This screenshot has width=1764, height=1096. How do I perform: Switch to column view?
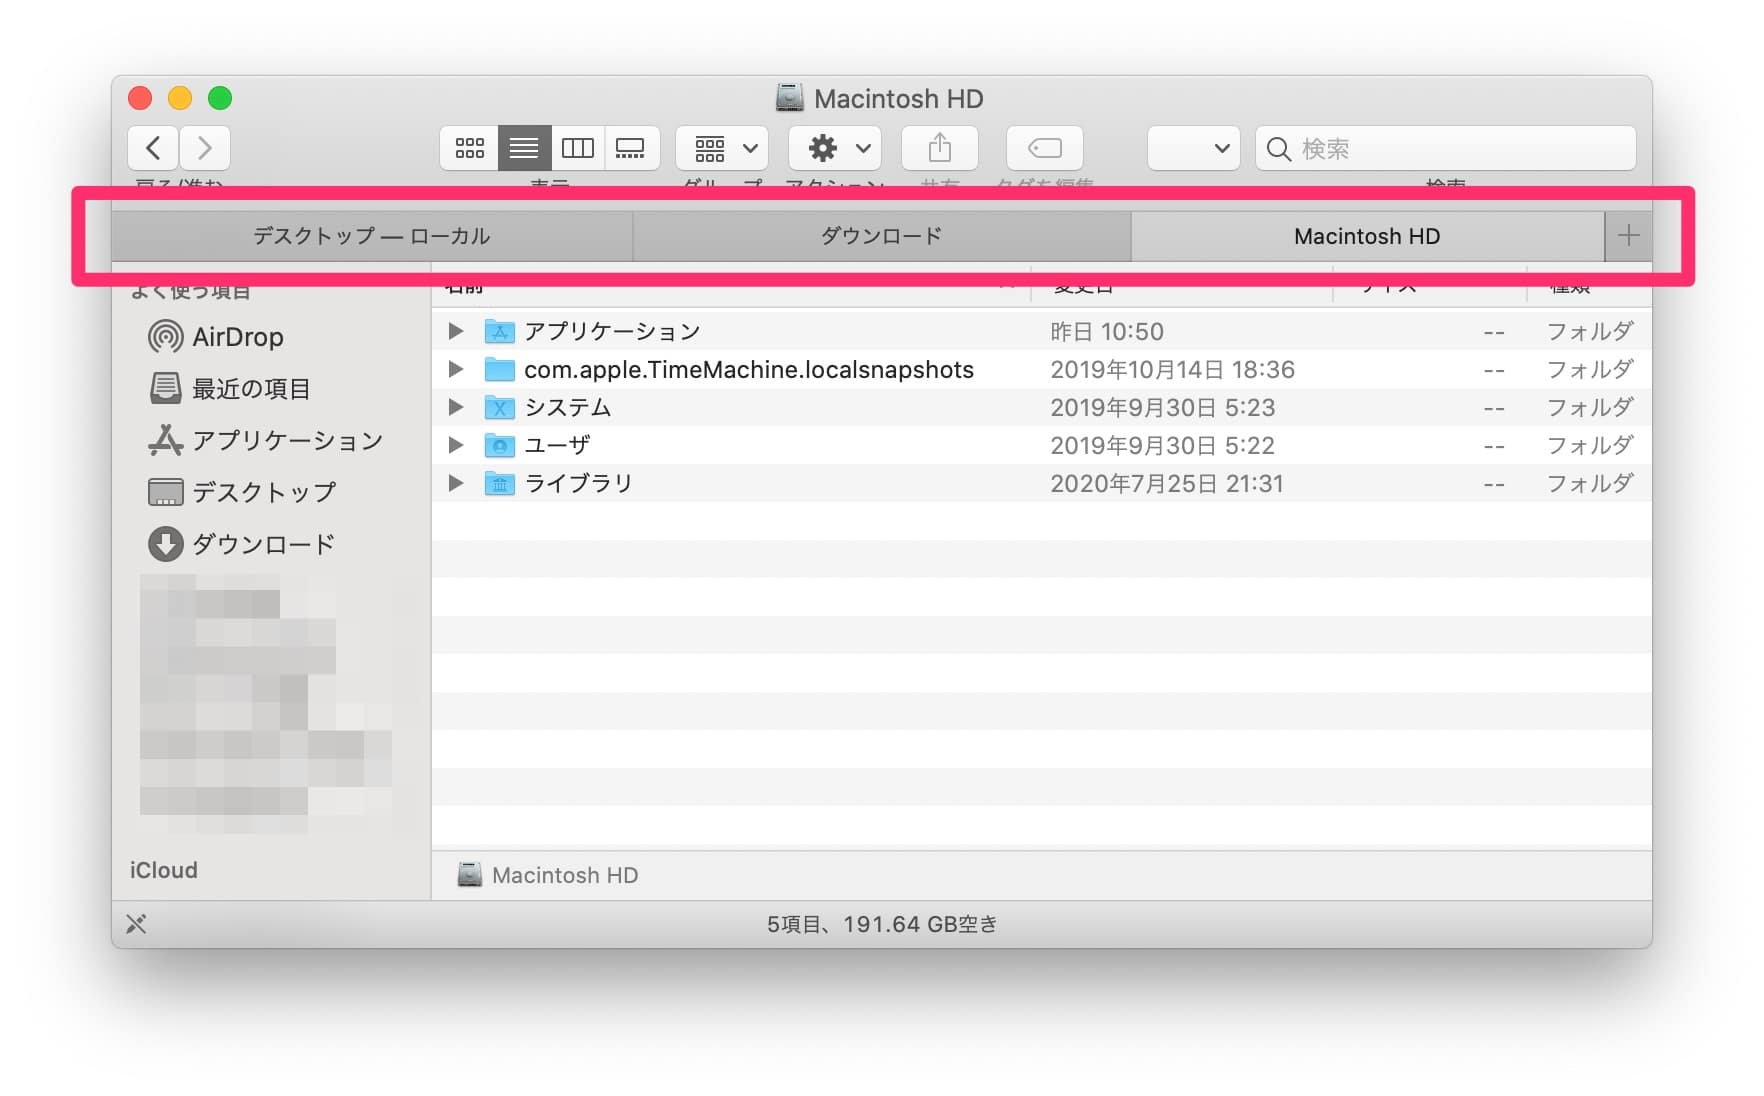point(577,148)
